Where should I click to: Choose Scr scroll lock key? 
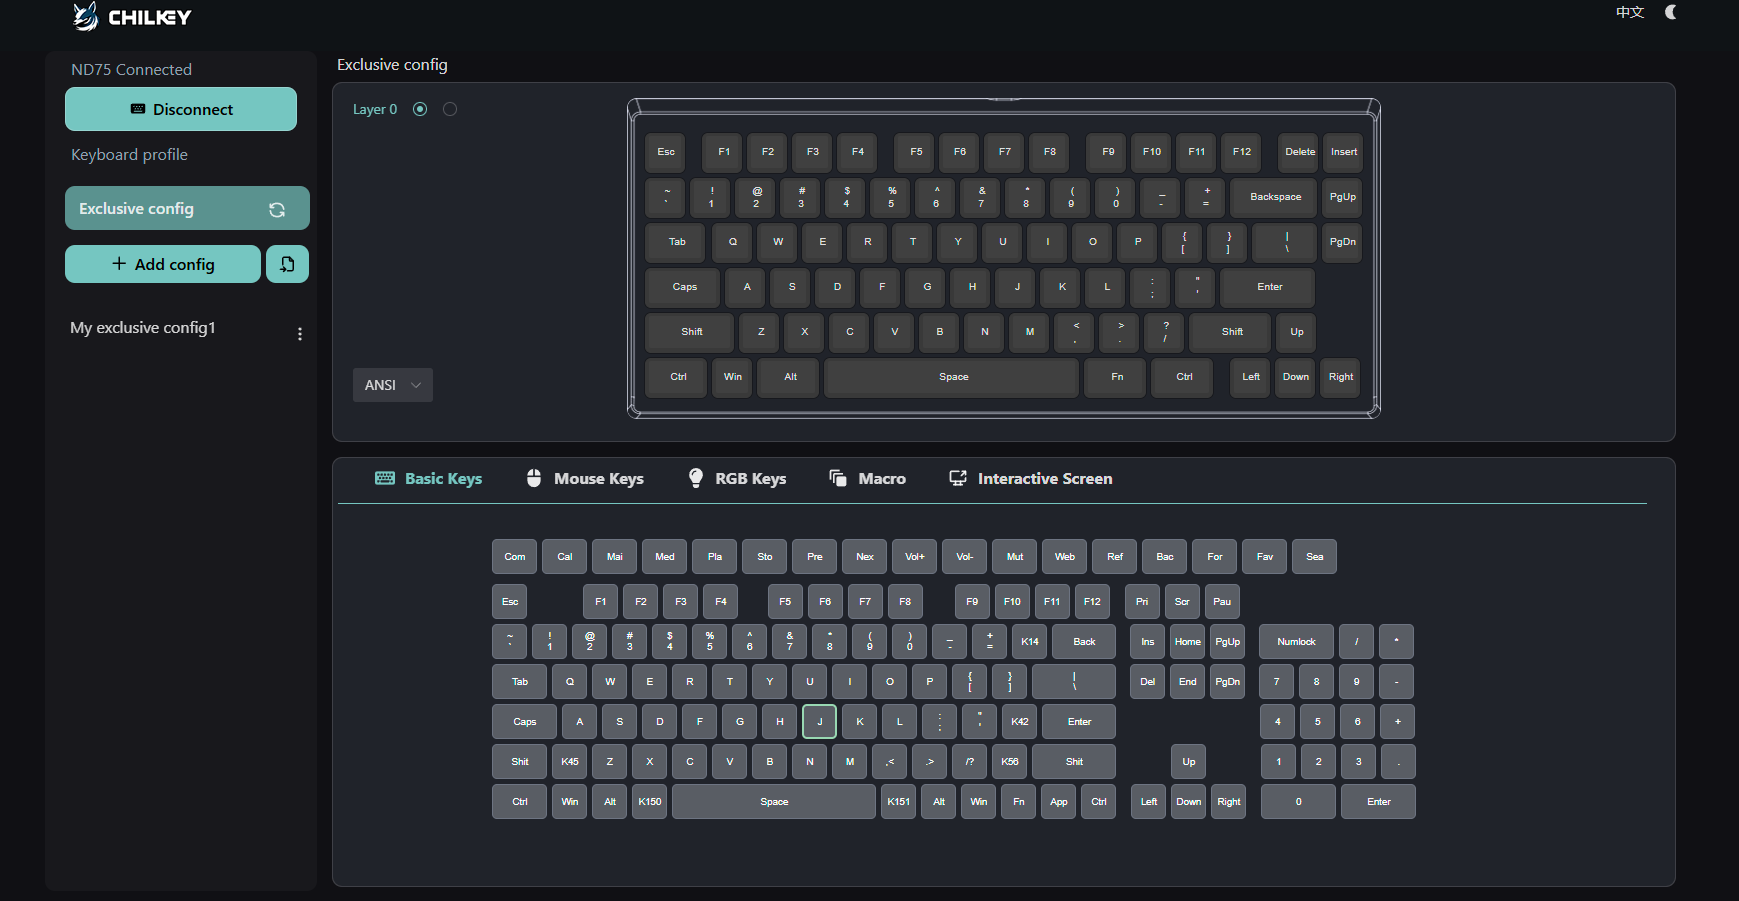(x=1182, y=602)
